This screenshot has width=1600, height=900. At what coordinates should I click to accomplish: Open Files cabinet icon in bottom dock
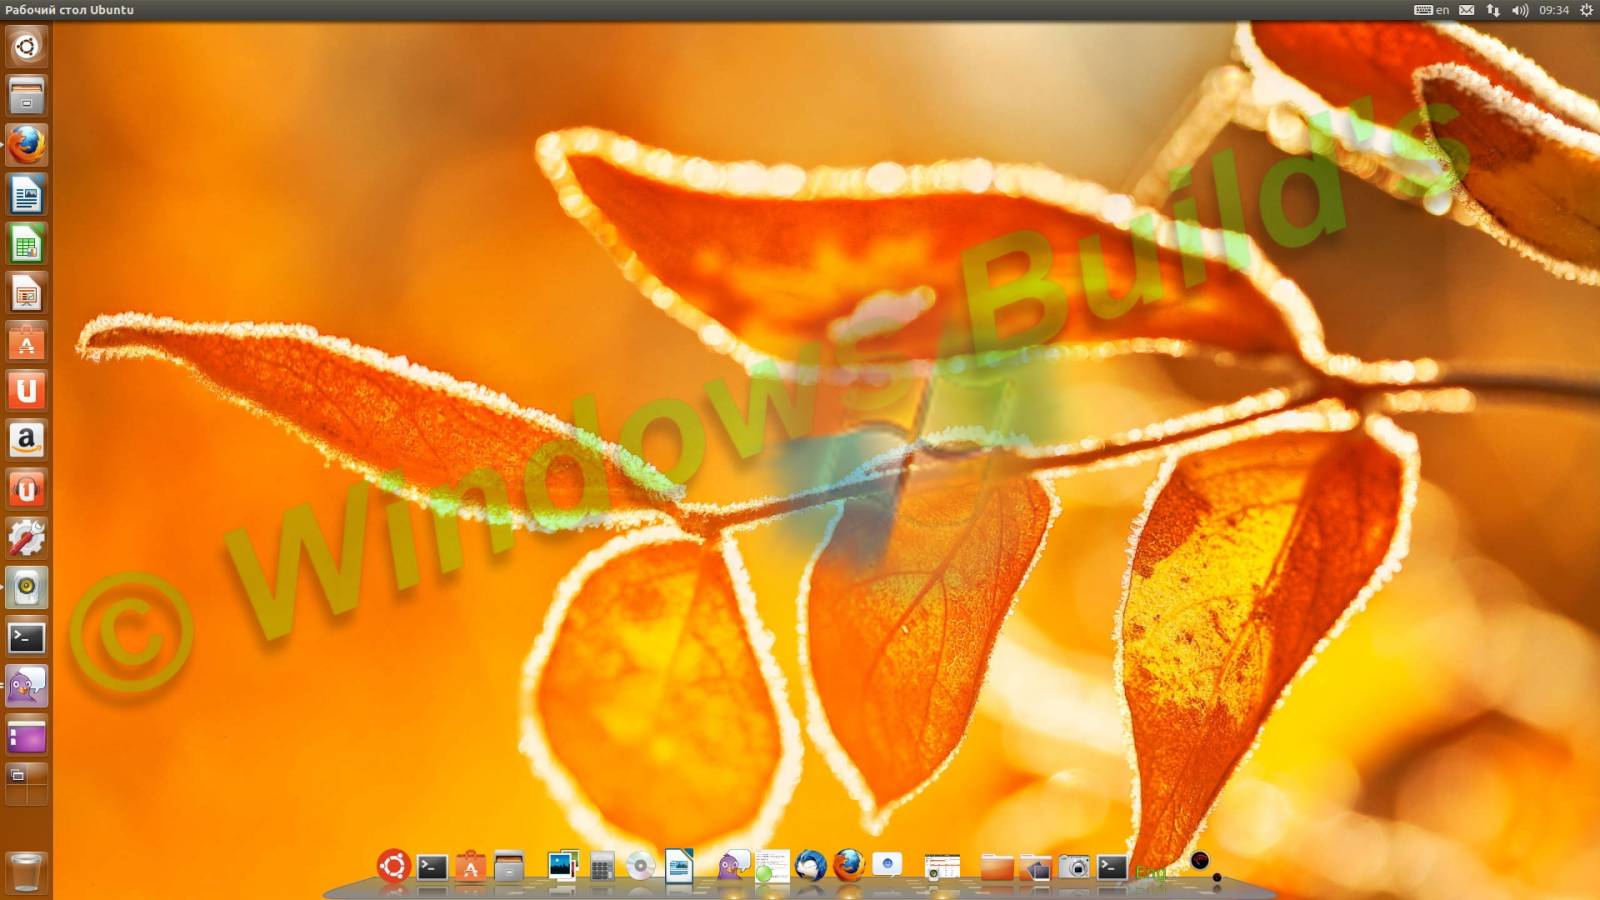(x=509, y=866)
